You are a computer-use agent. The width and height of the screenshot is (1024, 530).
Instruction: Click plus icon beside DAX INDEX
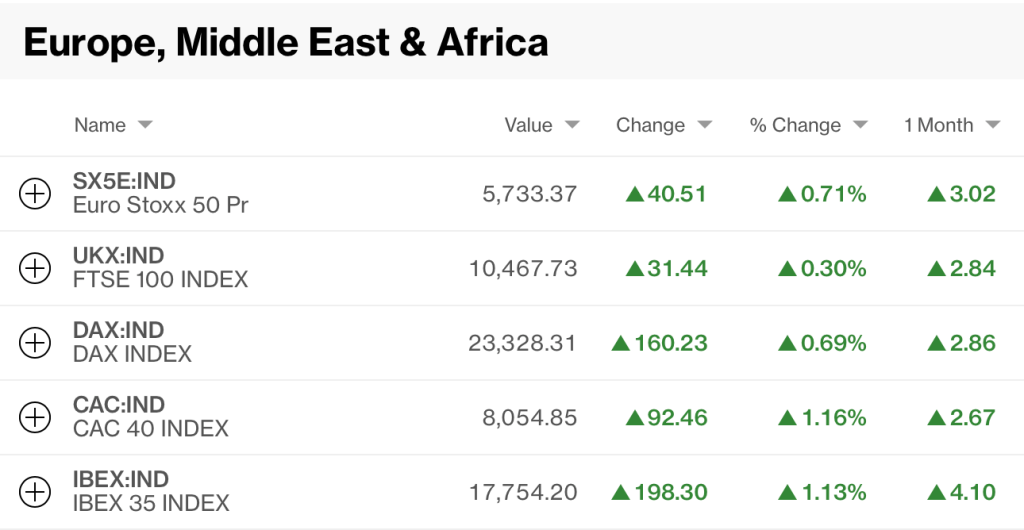pyautogui.click(x=35, y=342)
